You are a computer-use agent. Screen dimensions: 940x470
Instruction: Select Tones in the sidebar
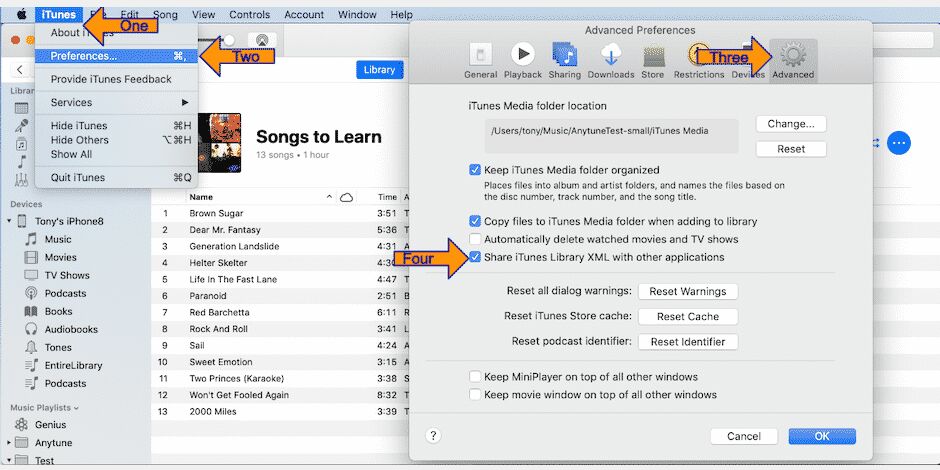[58, 347]
